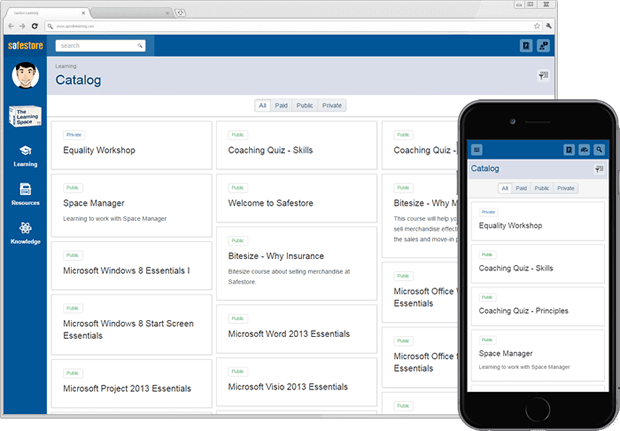Open new browser tab button
Viewport: 620px width, 431px height.
point(180,13)
